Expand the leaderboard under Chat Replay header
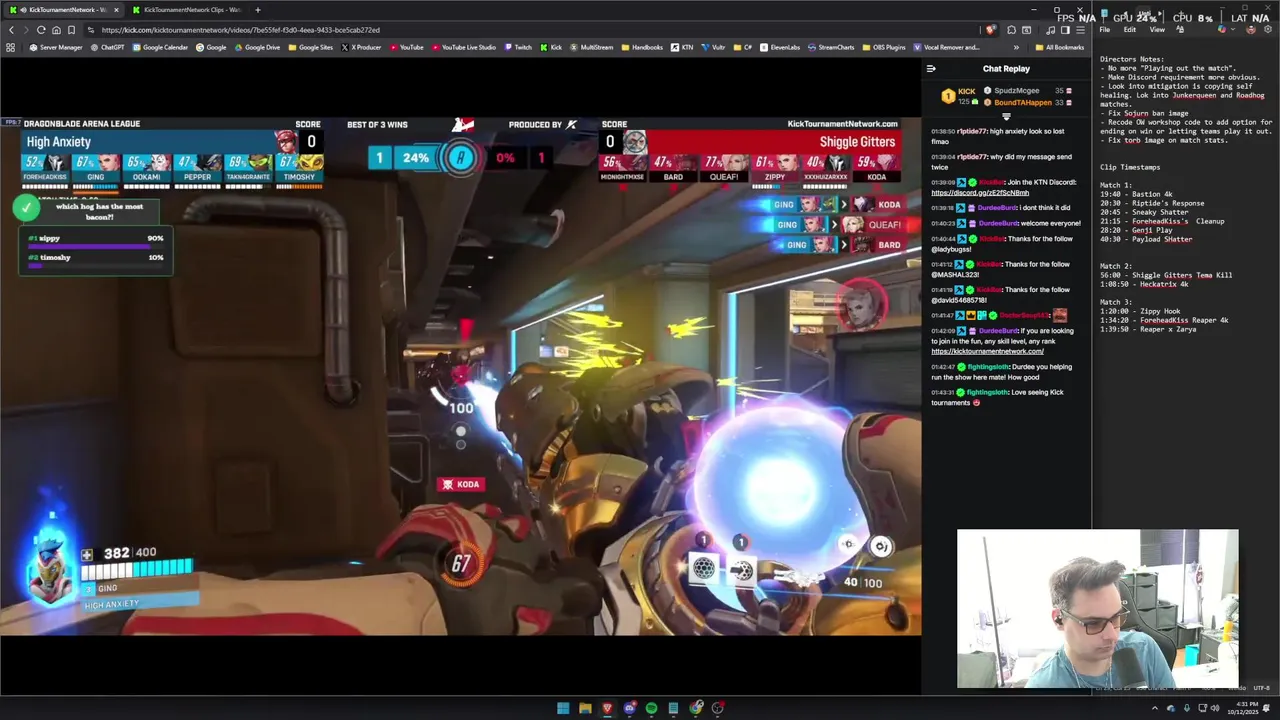 1006,117
